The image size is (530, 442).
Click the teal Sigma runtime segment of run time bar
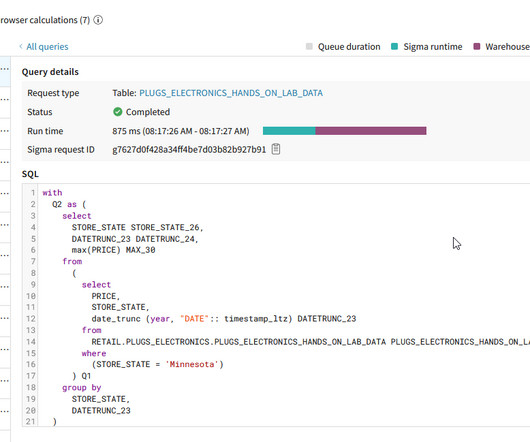coord(289,131)
